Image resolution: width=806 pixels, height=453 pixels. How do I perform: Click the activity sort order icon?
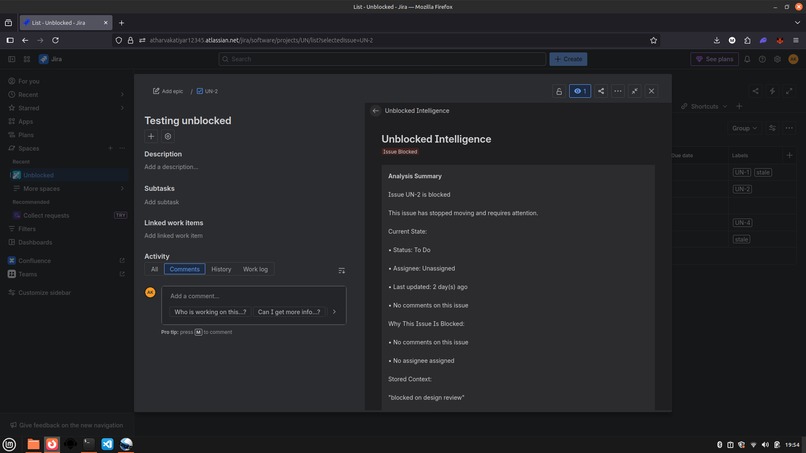(x=341, y=270)
